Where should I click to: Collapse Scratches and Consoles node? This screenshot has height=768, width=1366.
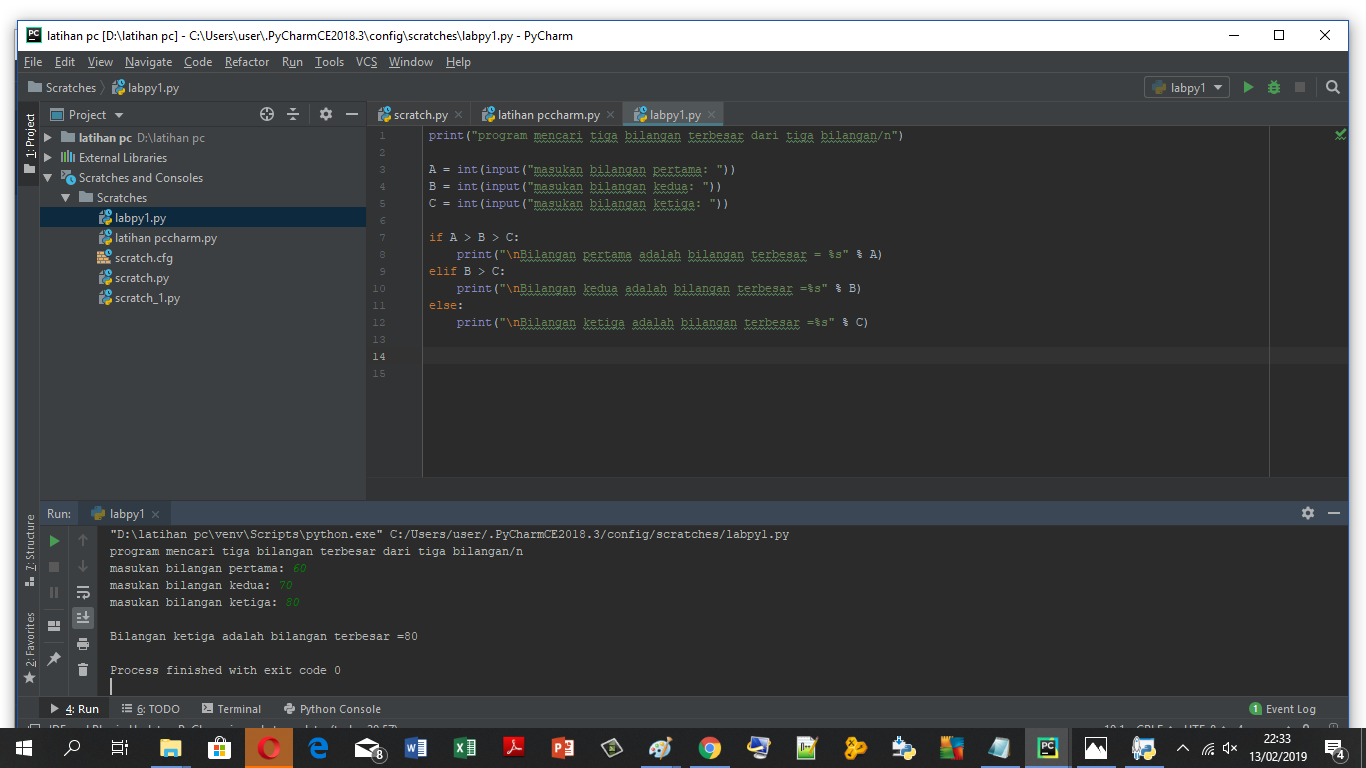[x=47, y=178]
